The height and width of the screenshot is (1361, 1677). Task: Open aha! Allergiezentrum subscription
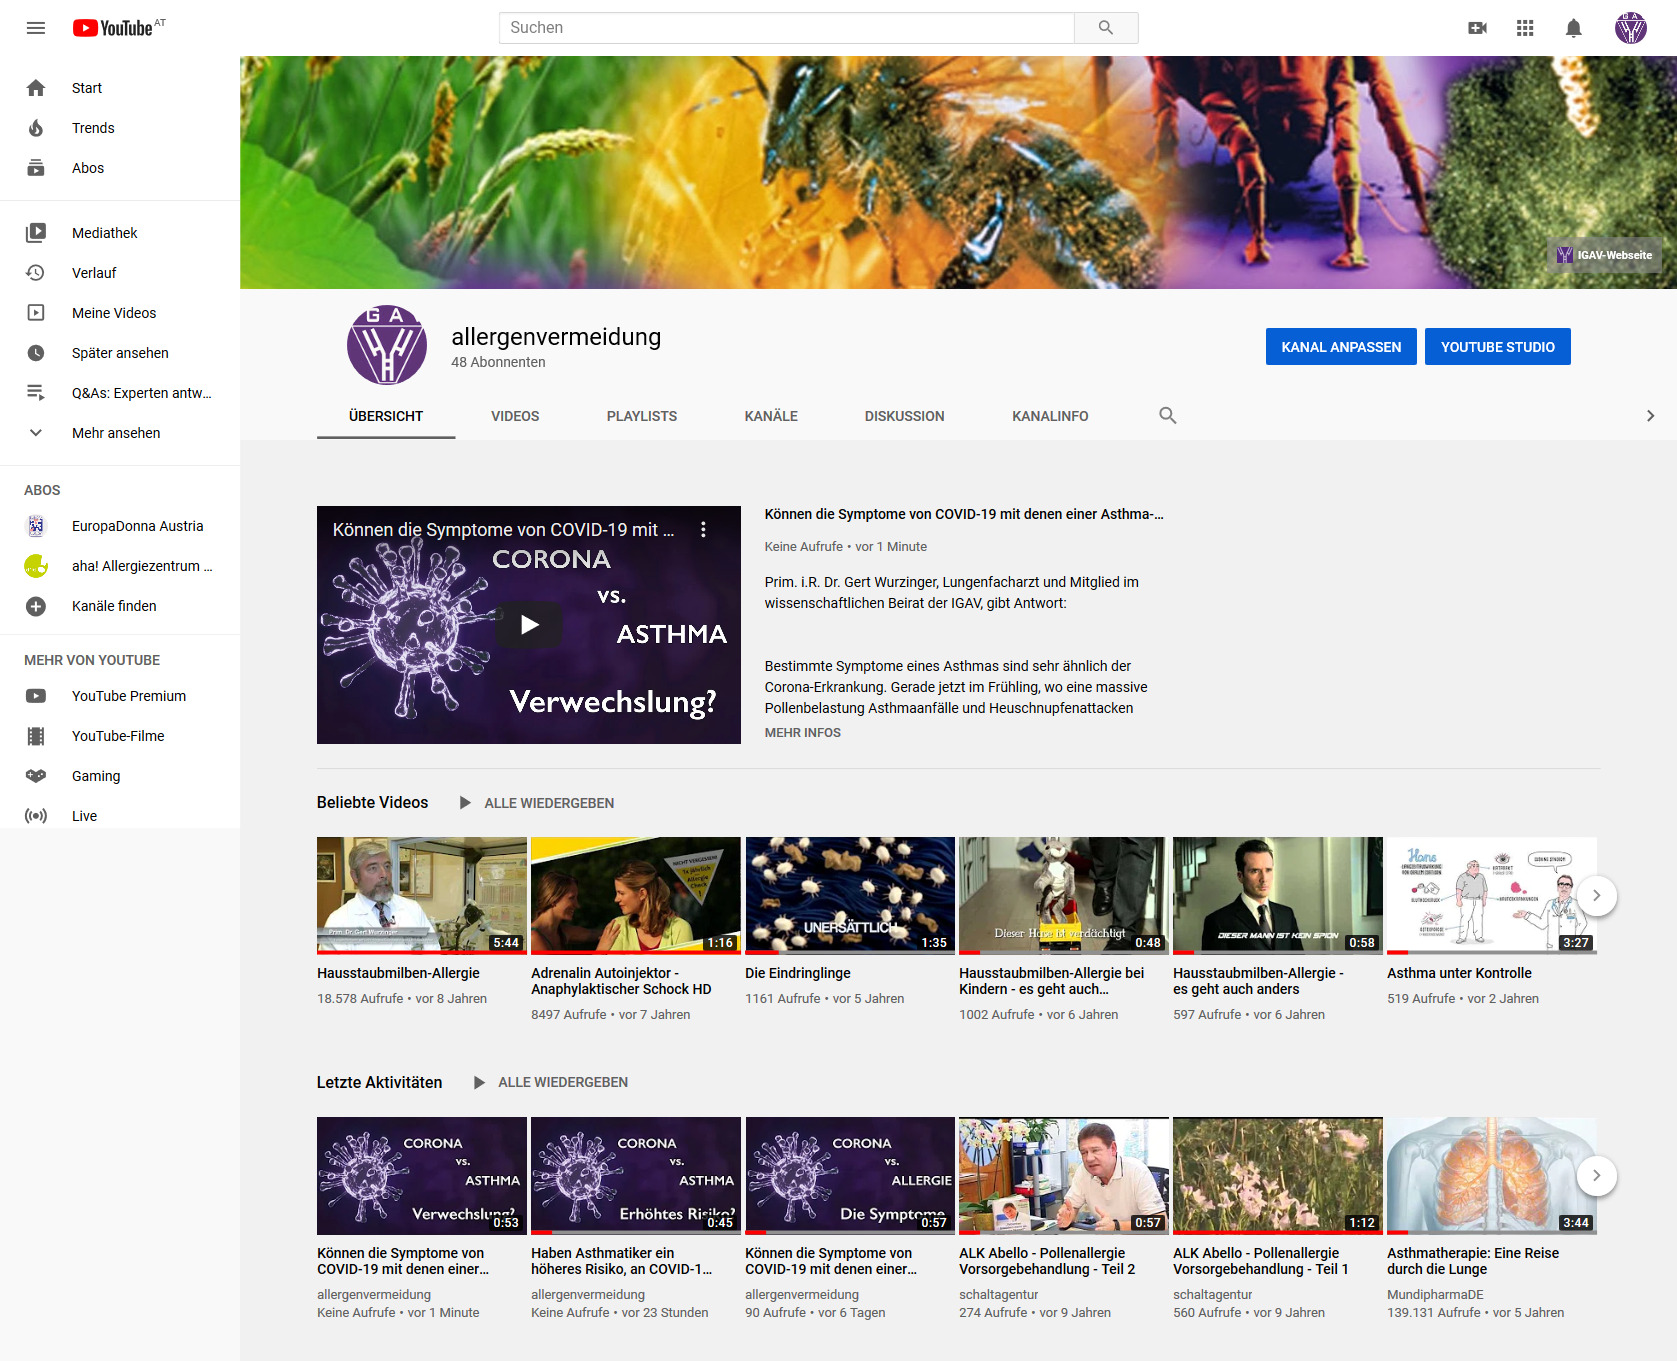click(120, 566)
